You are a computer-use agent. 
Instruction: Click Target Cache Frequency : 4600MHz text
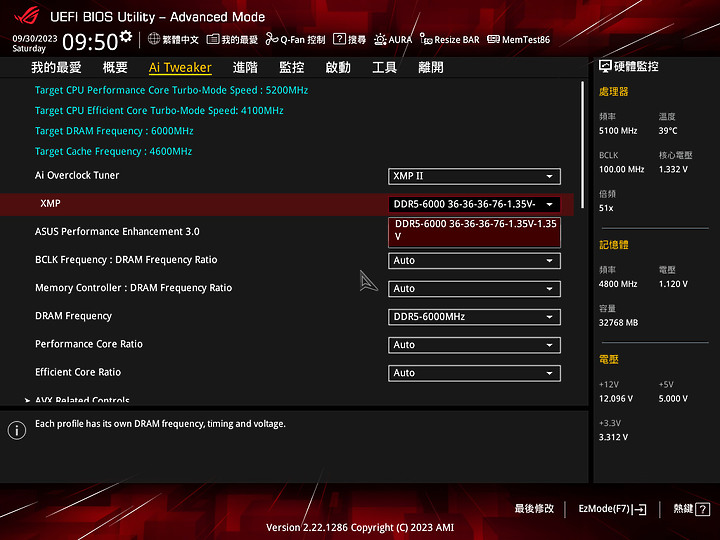113,151
